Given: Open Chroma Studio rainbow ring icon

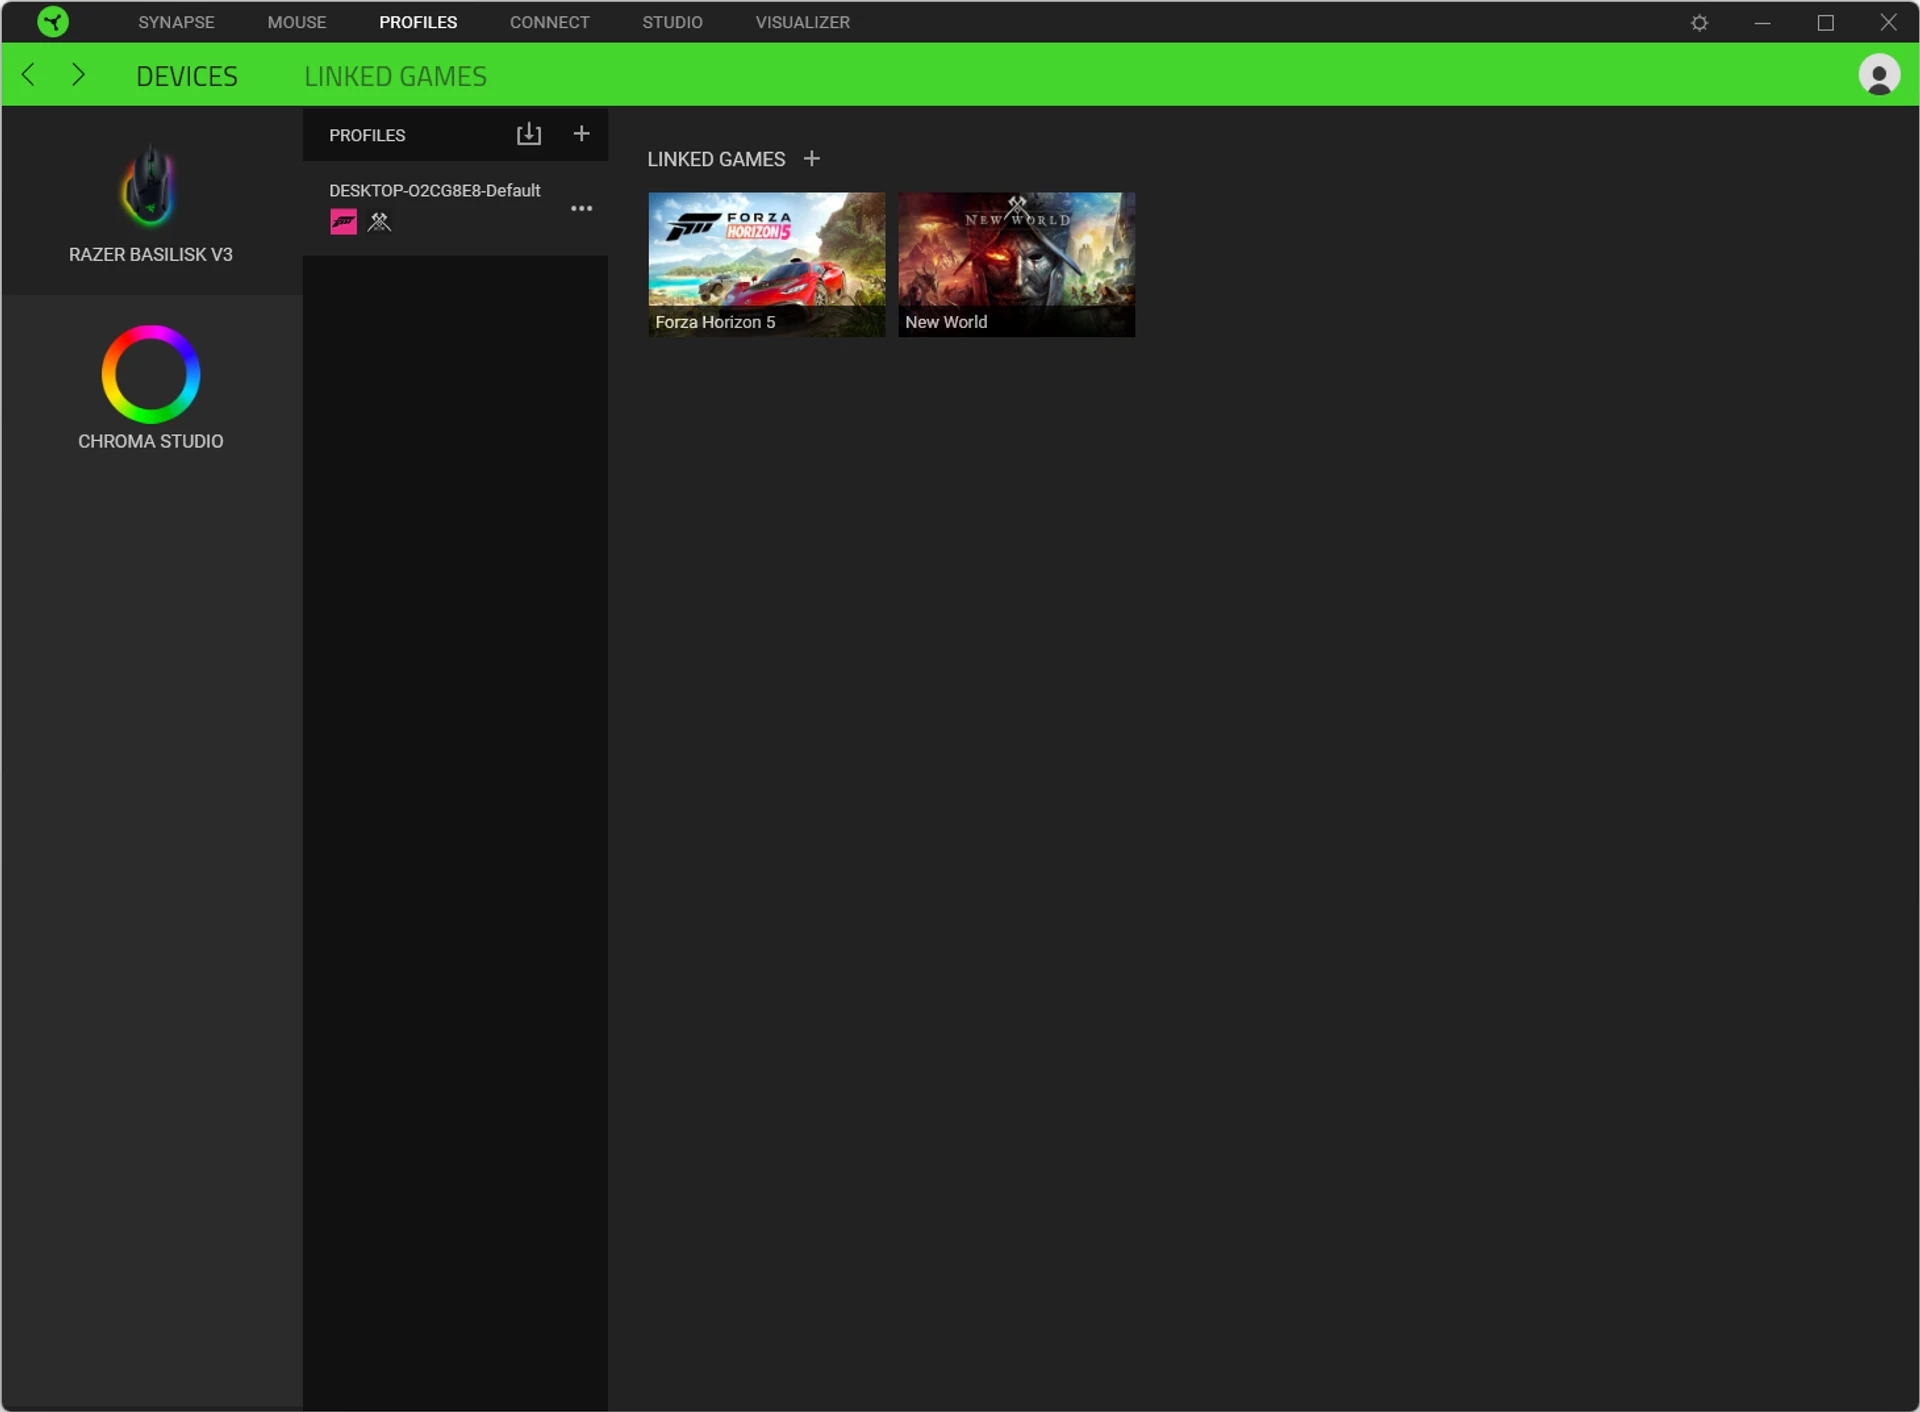Looking at the screenshot, I should [151, 374].
